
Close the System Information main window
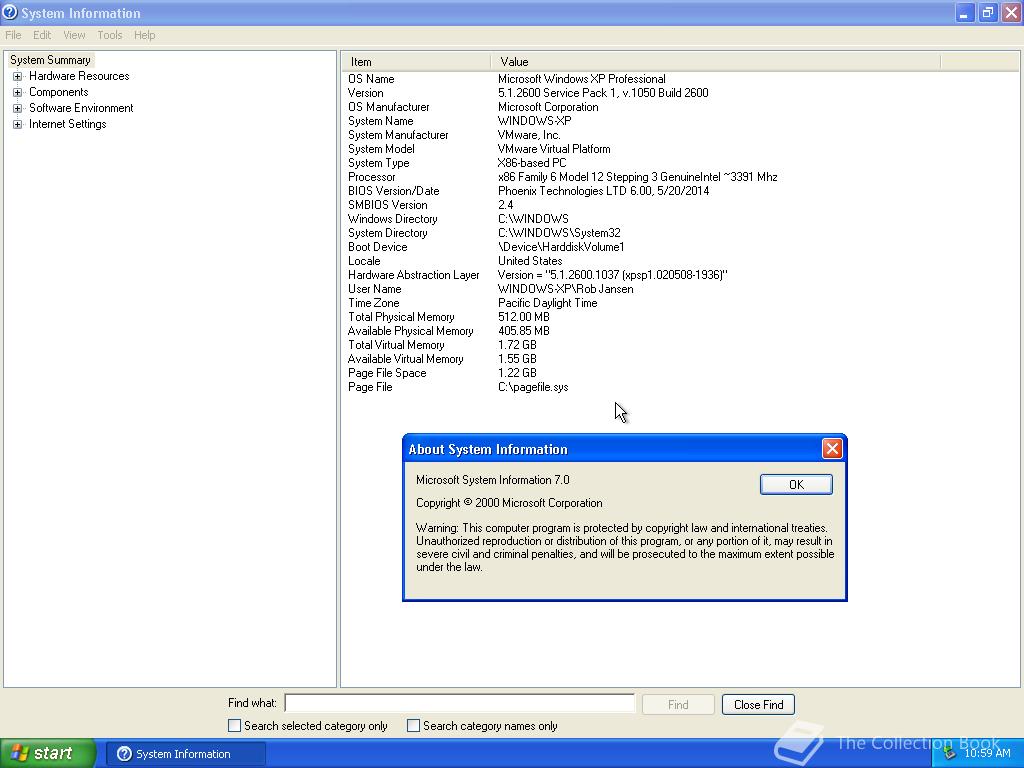1011,12
